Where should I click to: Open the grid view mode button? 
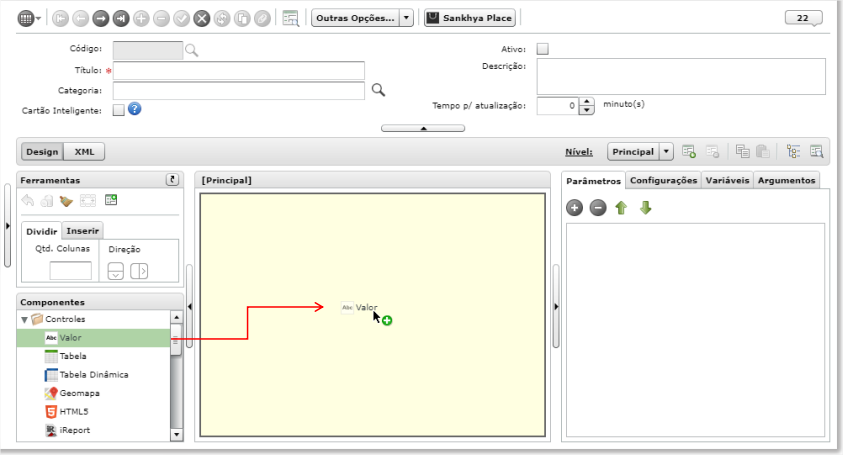pos(28,18)
